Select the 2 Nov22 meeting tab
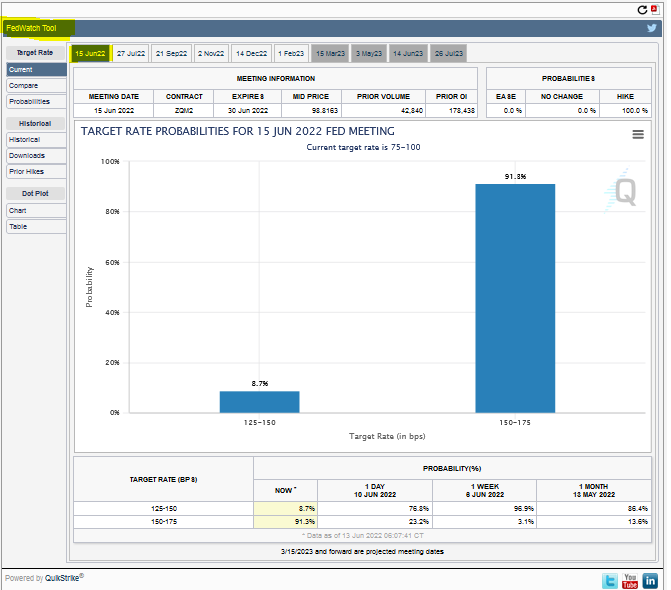Viewport: 671px width, 590px height. pos(211,53)
